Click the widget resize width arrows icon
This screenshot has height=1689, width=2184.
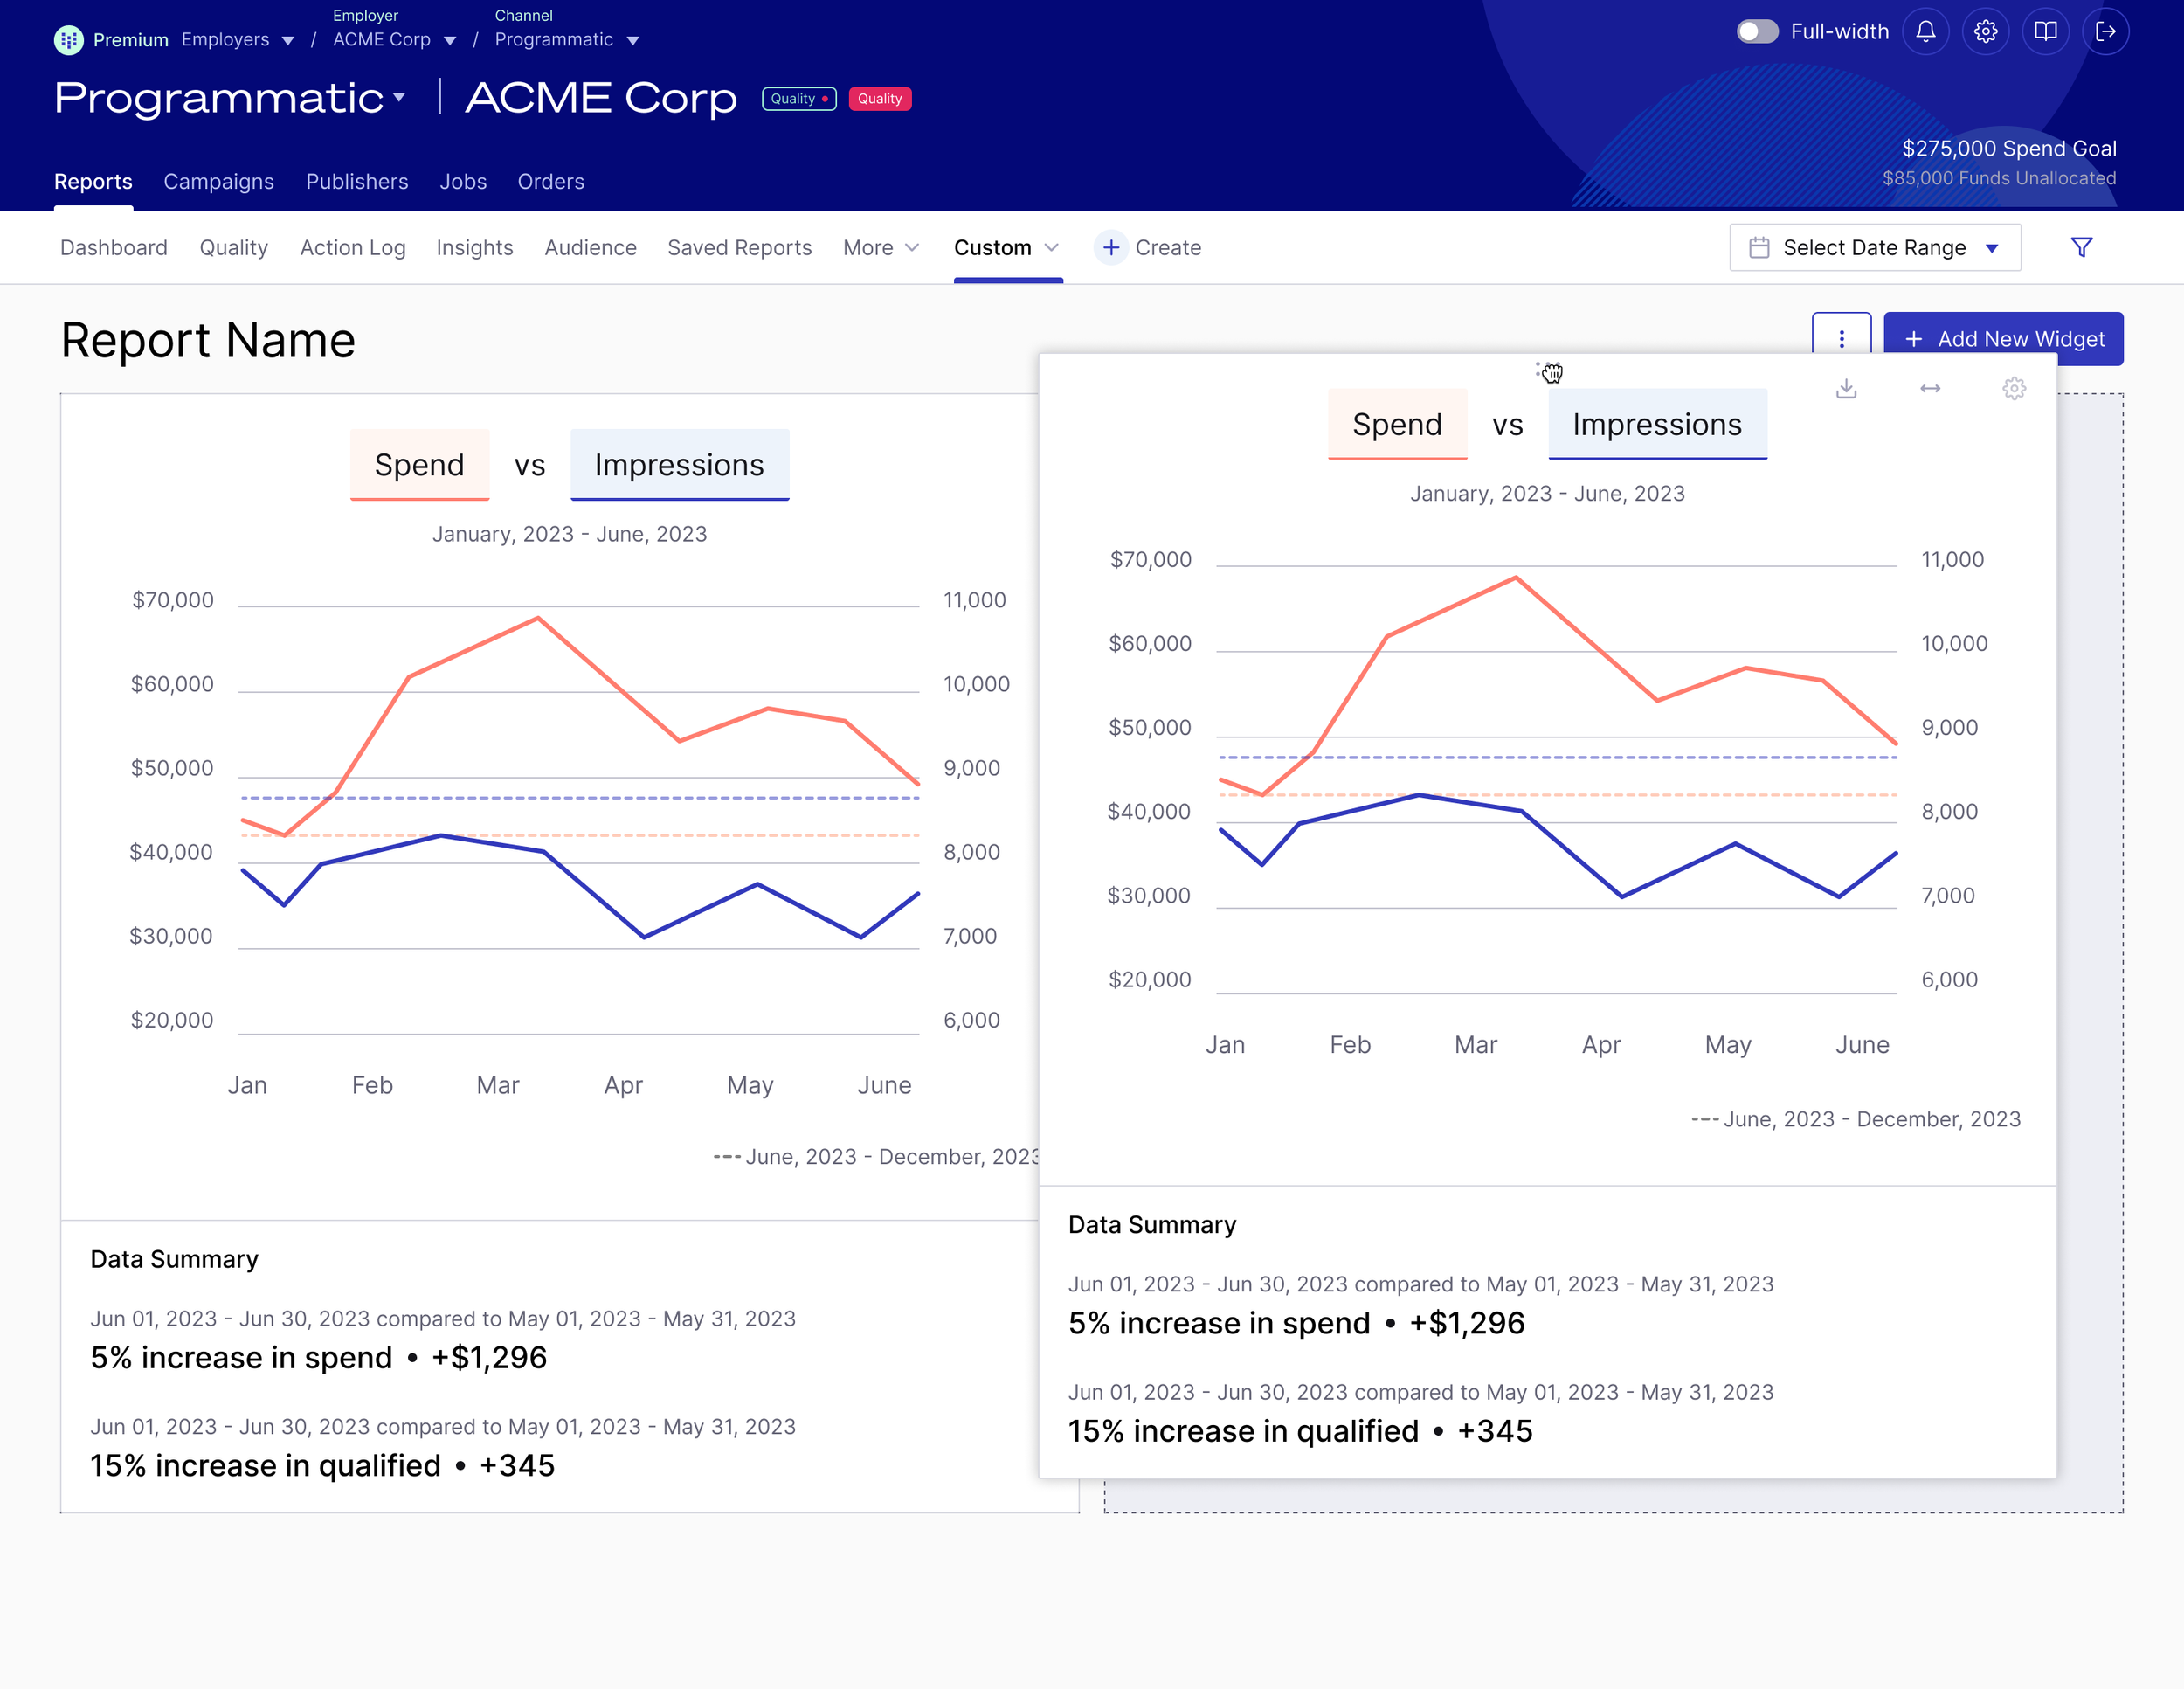pos(1930,389)
